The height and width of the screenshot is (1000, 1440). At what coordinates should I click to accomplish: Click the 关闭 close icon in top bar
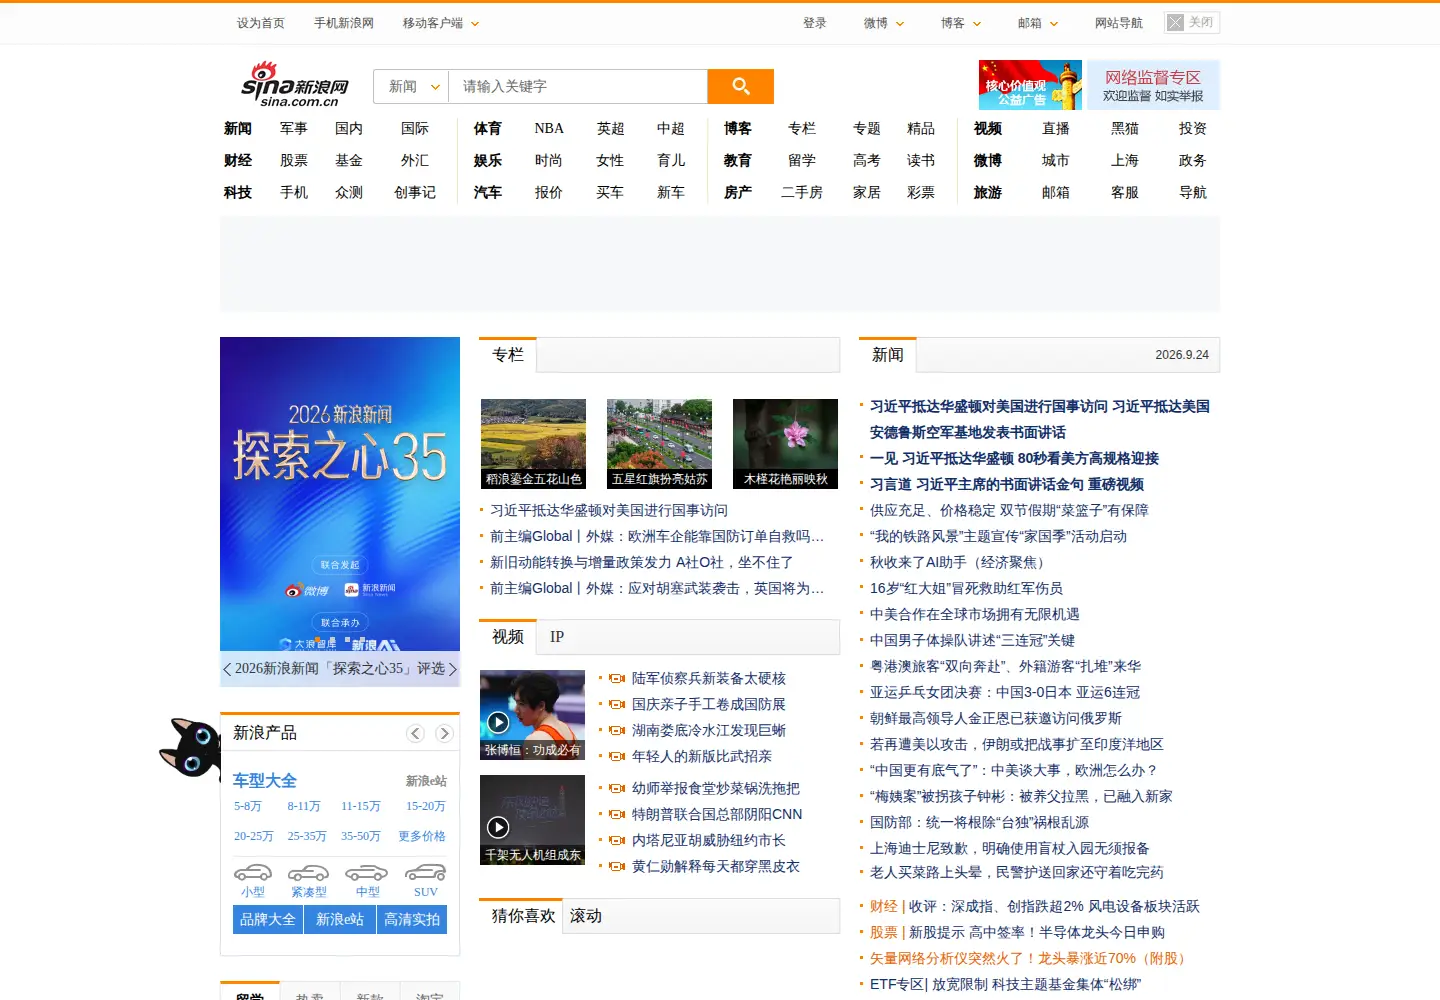tap(1192, 22)
